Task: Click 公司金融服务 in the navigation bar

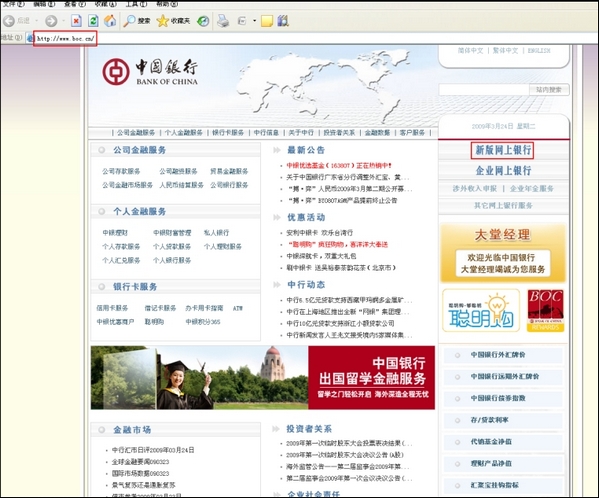Action: pos(136,133)
